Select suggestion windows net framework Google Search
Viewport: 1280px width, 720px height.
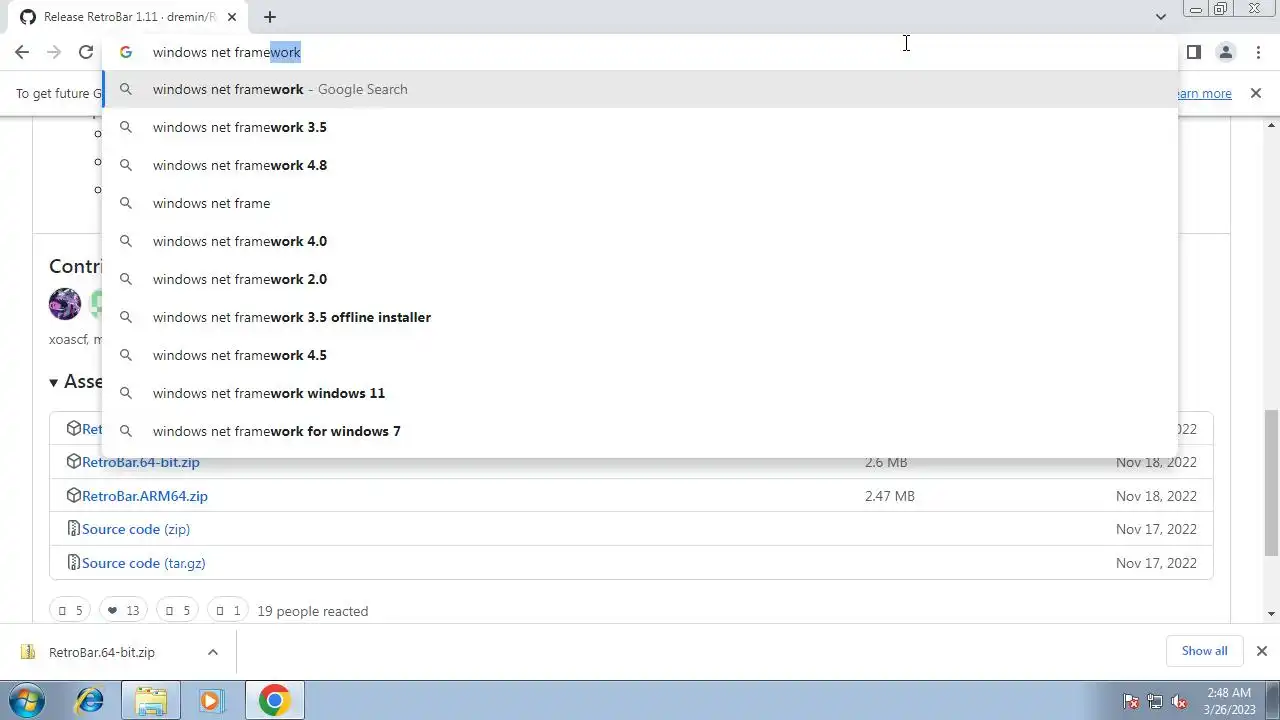coord(640,89)
